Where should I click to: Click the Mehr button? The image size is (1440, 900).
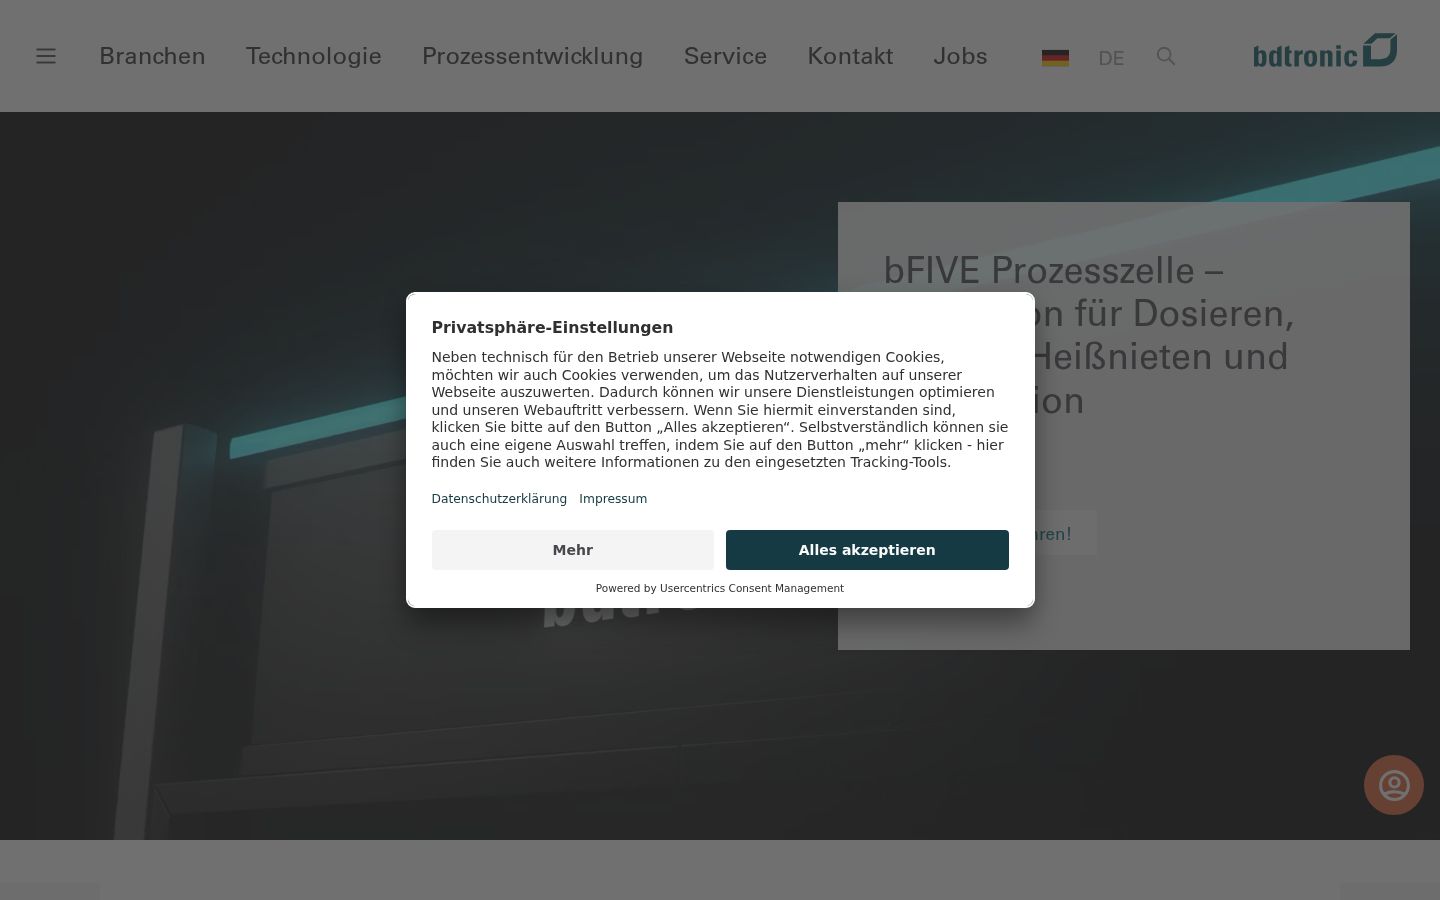(x=573, y=550)
